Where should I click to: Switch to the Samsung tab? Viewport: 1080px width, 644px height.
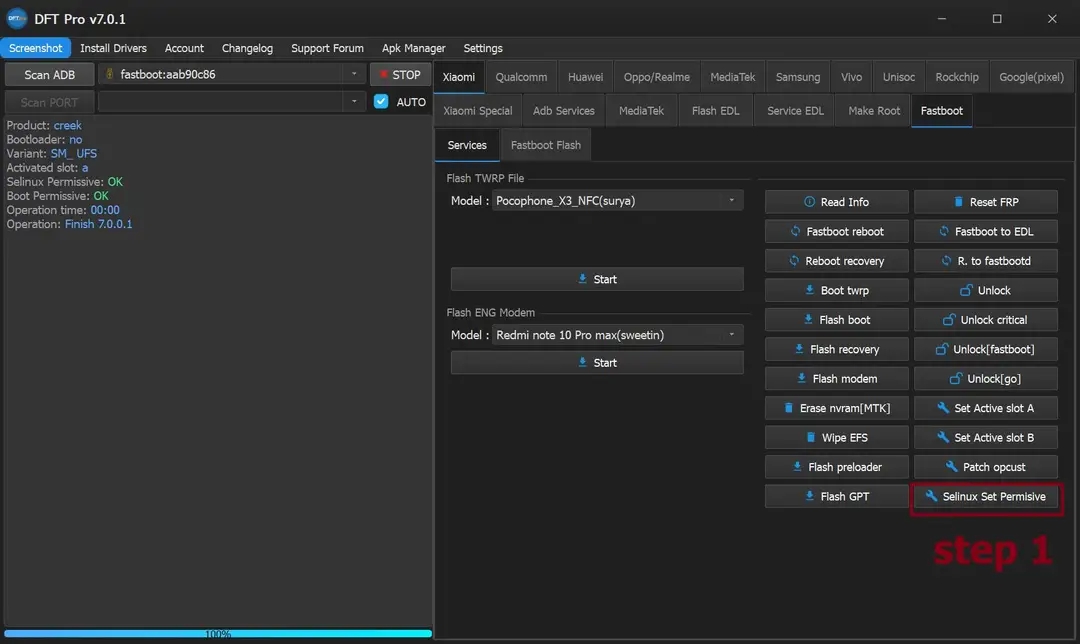pos(798,77)
